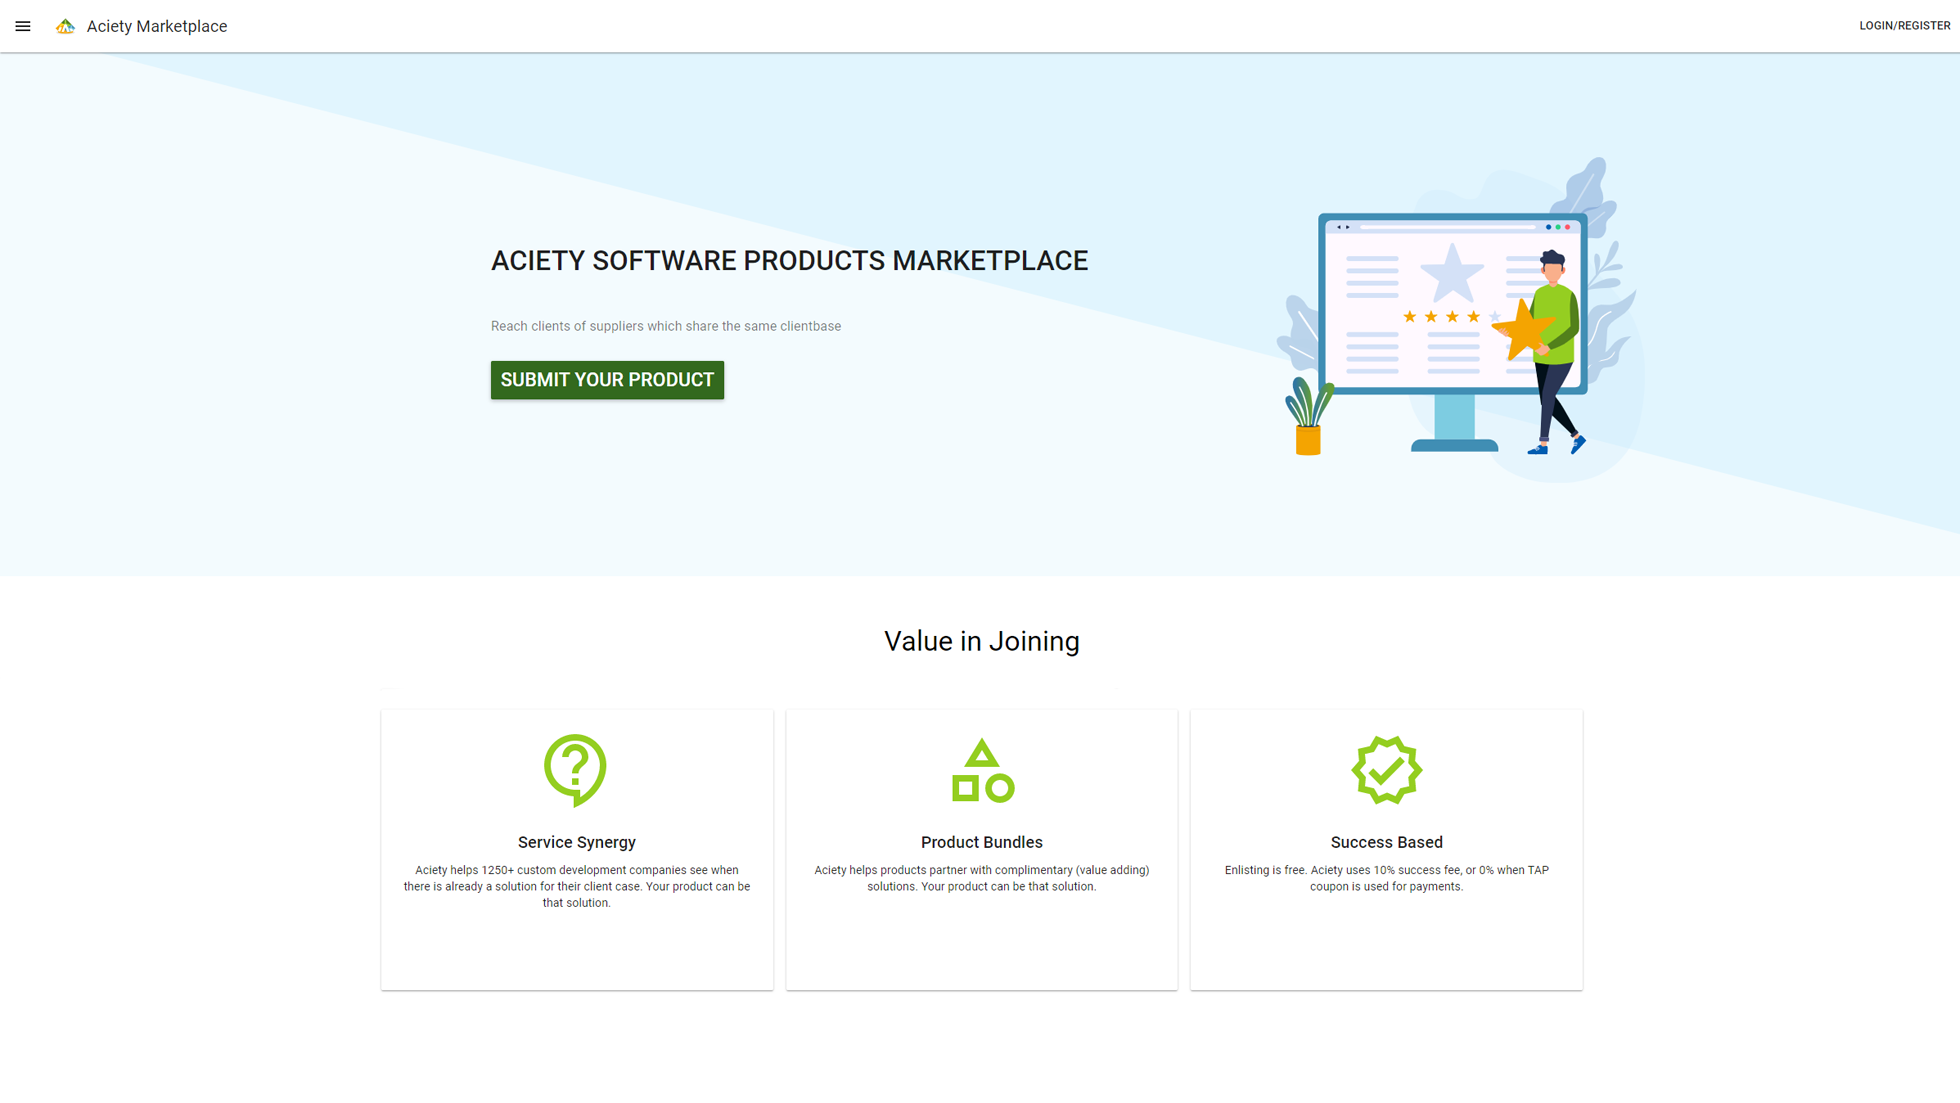Click the Aciety Marketplace title

(157, 26)
